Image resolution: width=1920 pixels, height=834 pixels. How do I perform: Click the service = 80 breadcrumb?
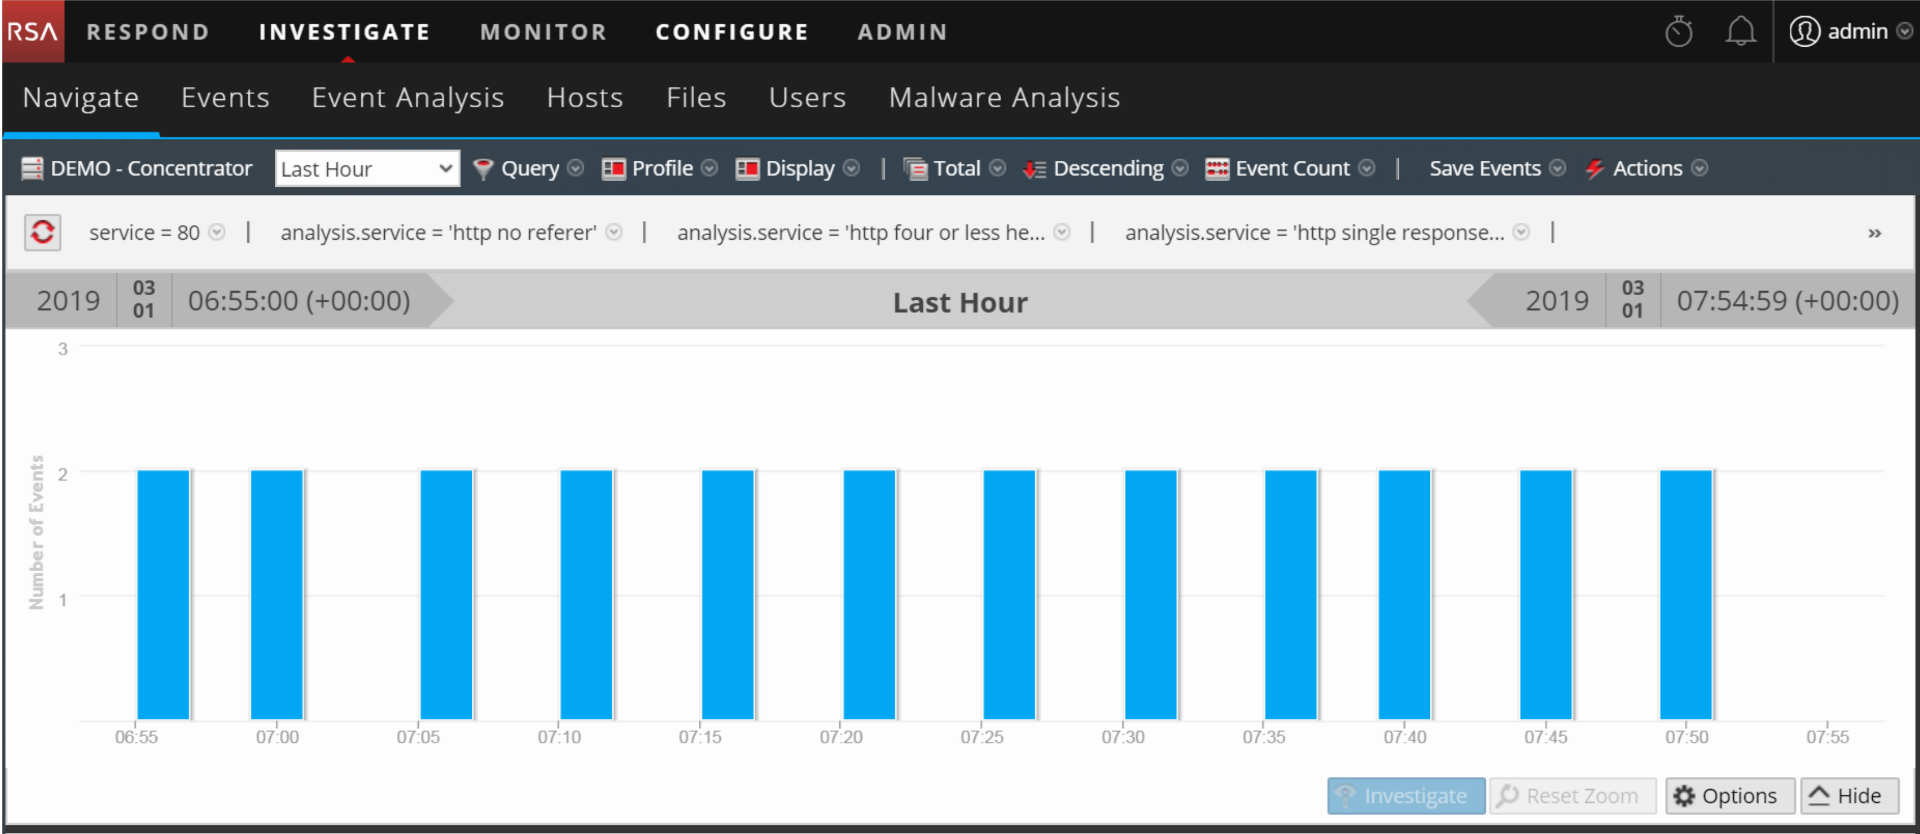click(x=144, y=233)
